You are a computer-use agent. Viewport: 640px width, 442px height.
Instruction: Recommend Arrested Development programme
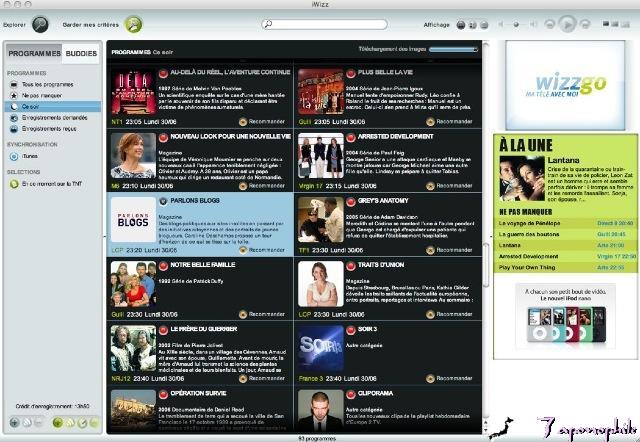click(x=449, y=186)
